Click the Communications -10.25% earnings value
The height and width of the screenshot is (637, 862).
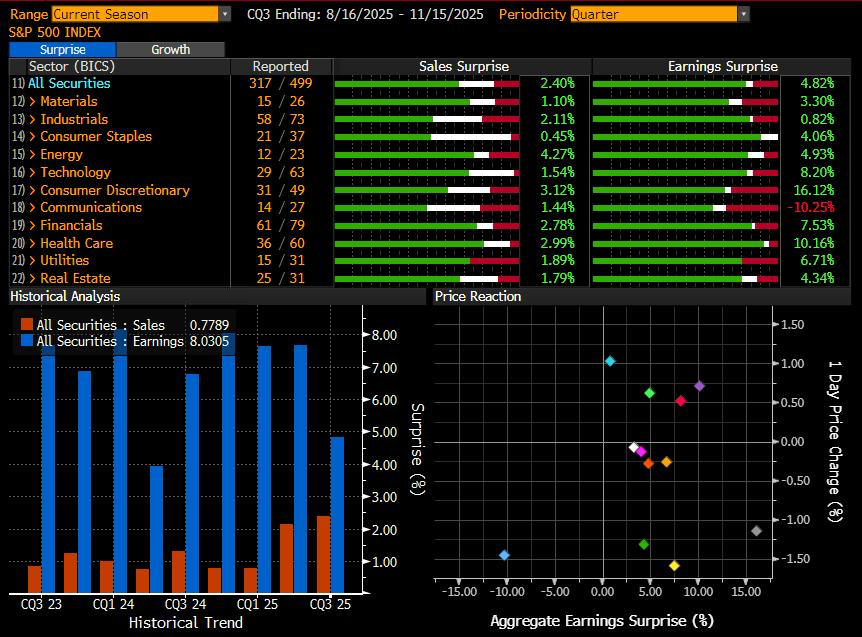(x=810, y=208)
